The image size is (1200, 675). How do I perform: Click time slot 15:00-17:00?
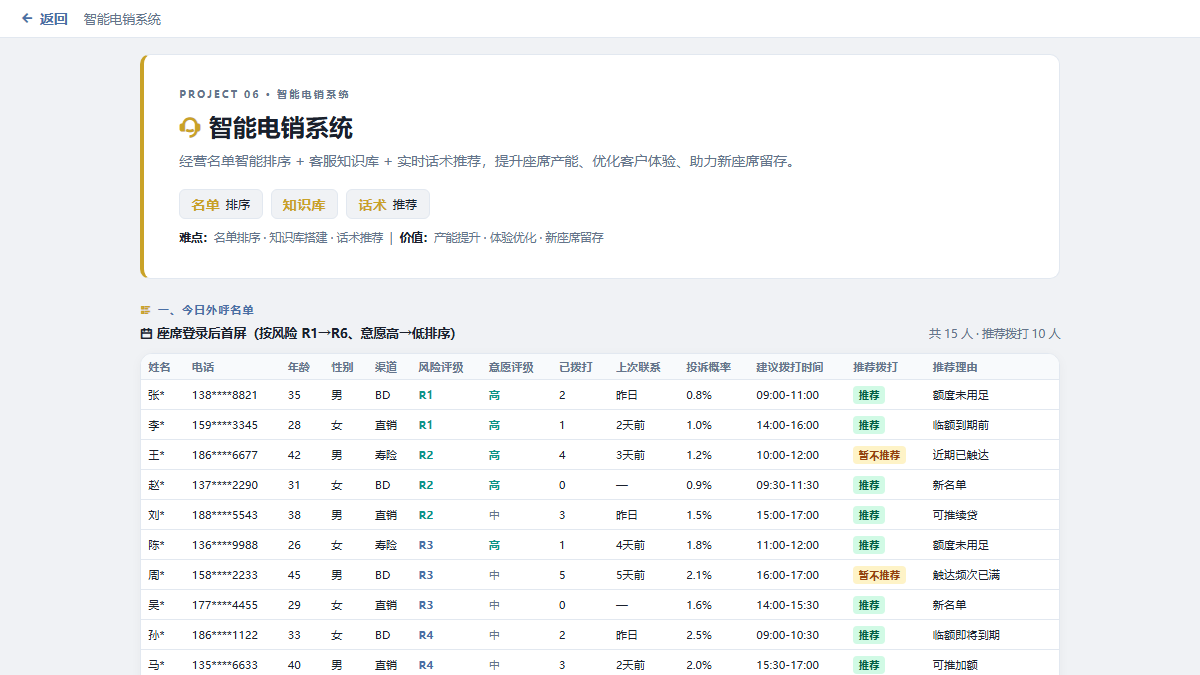pos(788,515)
